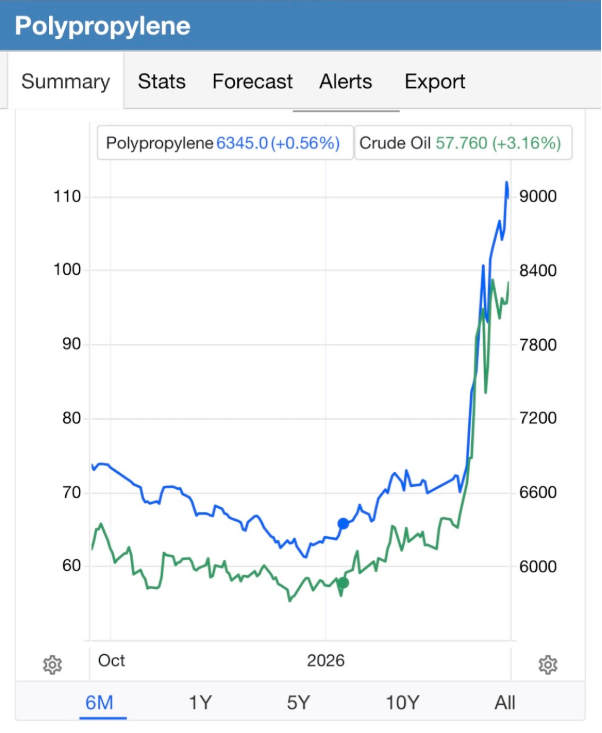
Task: Switch chart range to 1Y
Action: [200, 703]
